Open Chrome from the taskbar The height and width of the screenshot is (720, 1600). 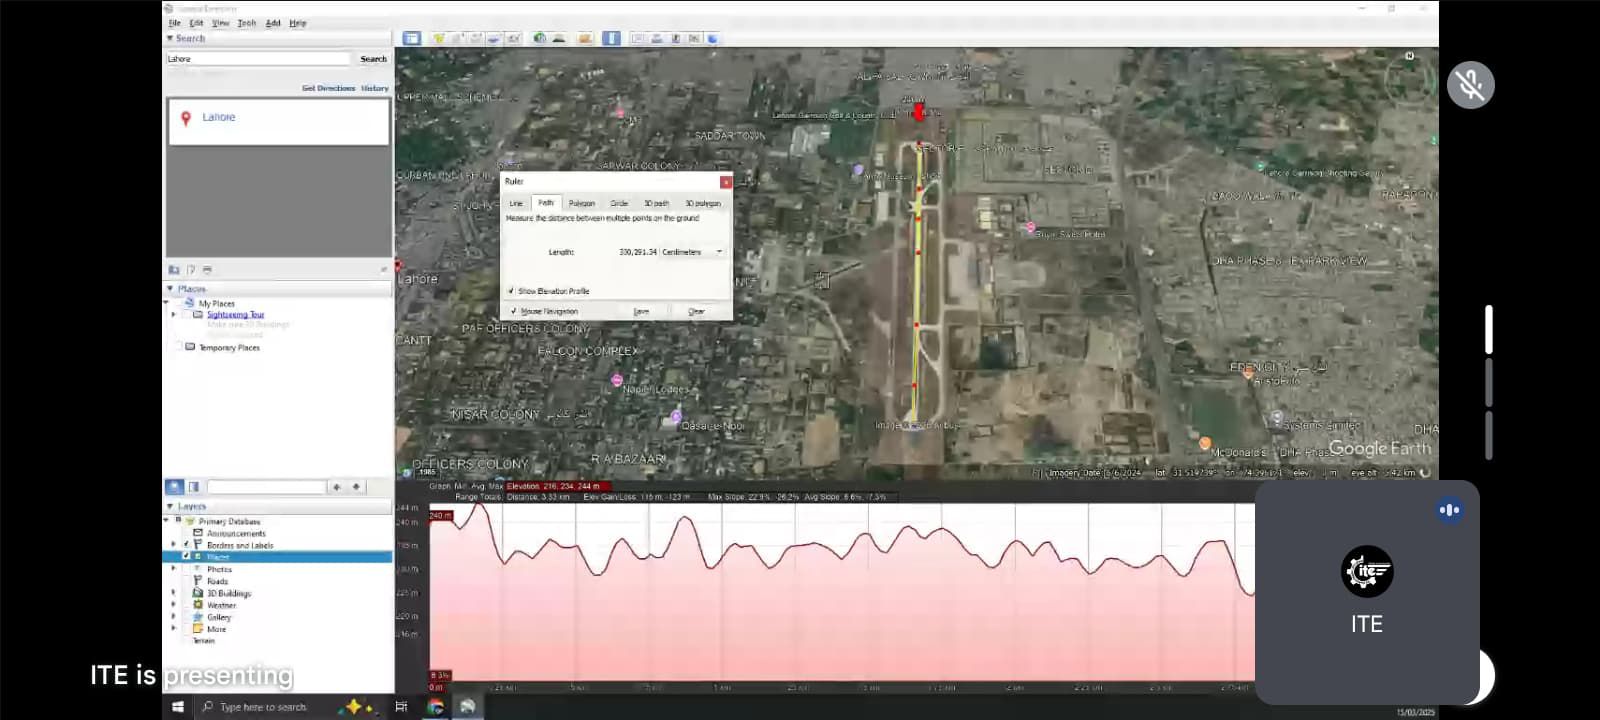(436, 707)
